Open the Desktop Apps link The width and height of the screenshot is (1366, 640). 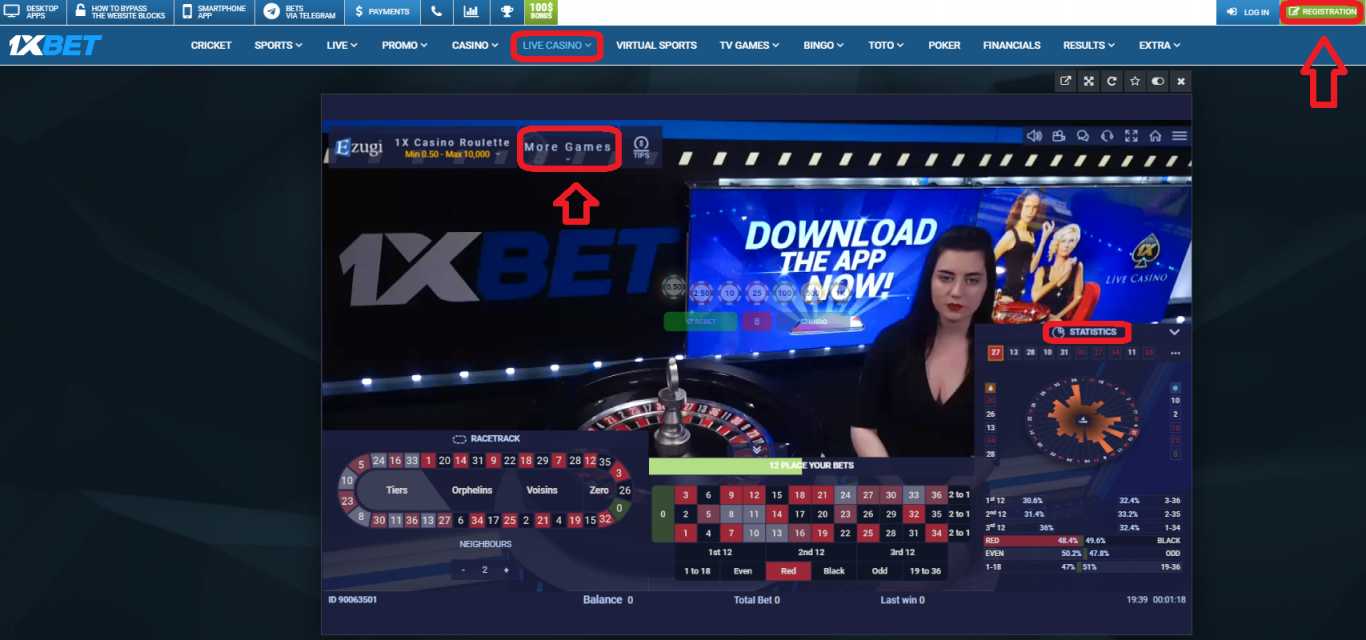pos(33,12)
